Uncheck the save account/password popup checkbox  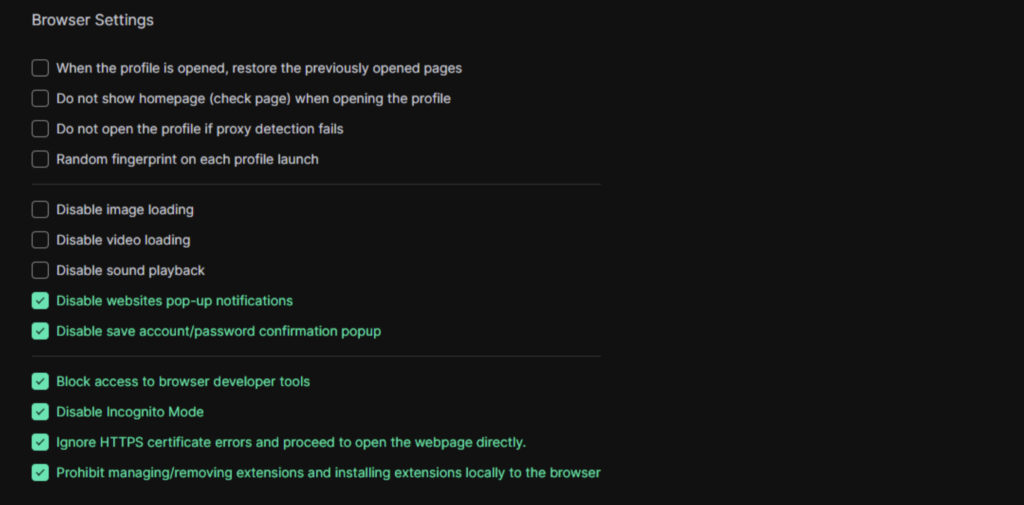[x=40, y=331]
